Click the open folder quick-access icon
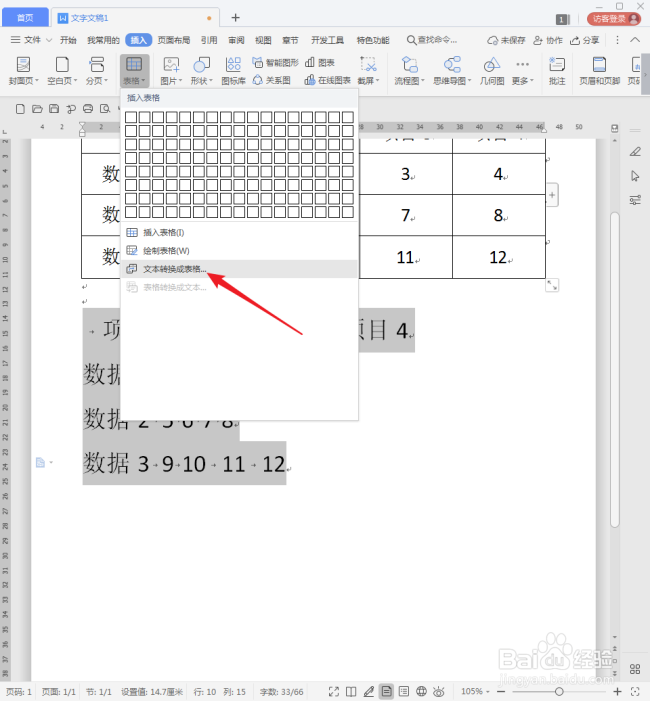650x702 pixels. tap(37, 109)
